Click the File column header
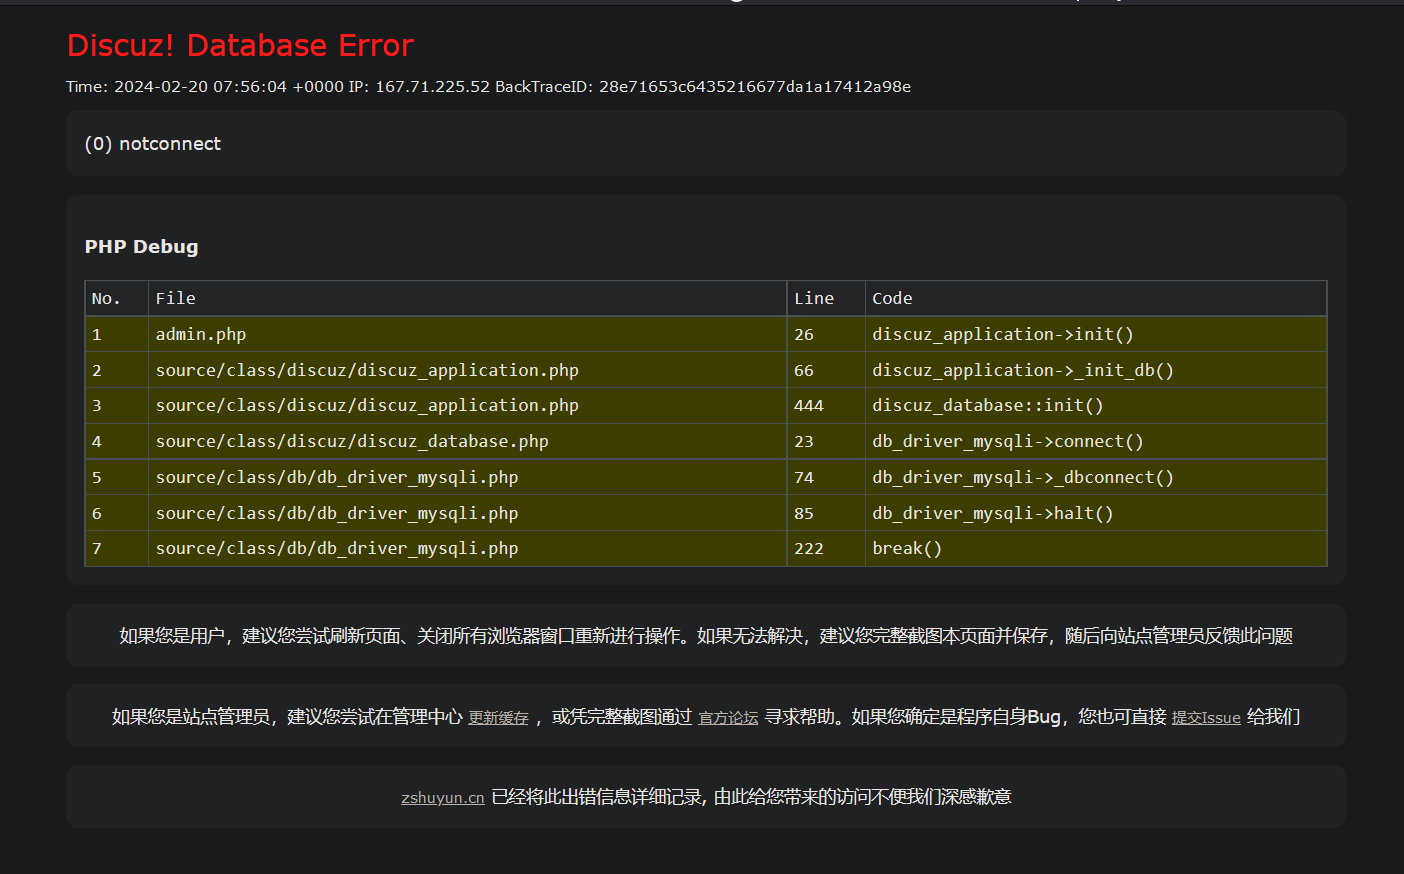Screen dimensions: 1404x874 [x=176, y=299]
